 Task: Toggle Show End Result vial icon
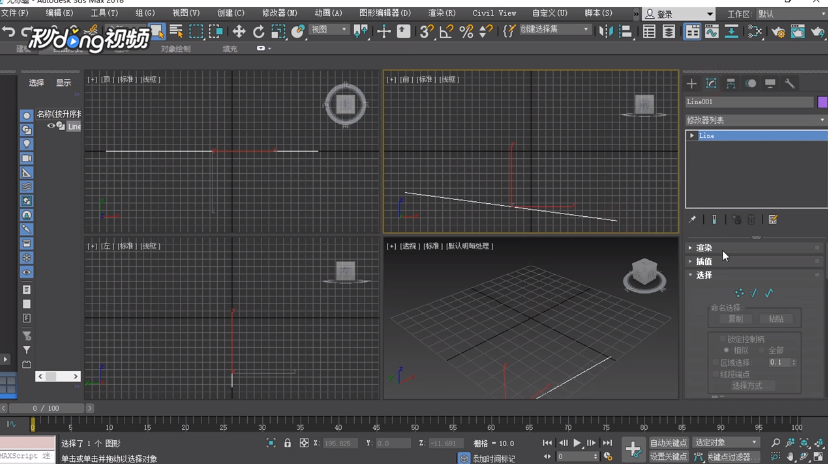click(x=714, y=220)
